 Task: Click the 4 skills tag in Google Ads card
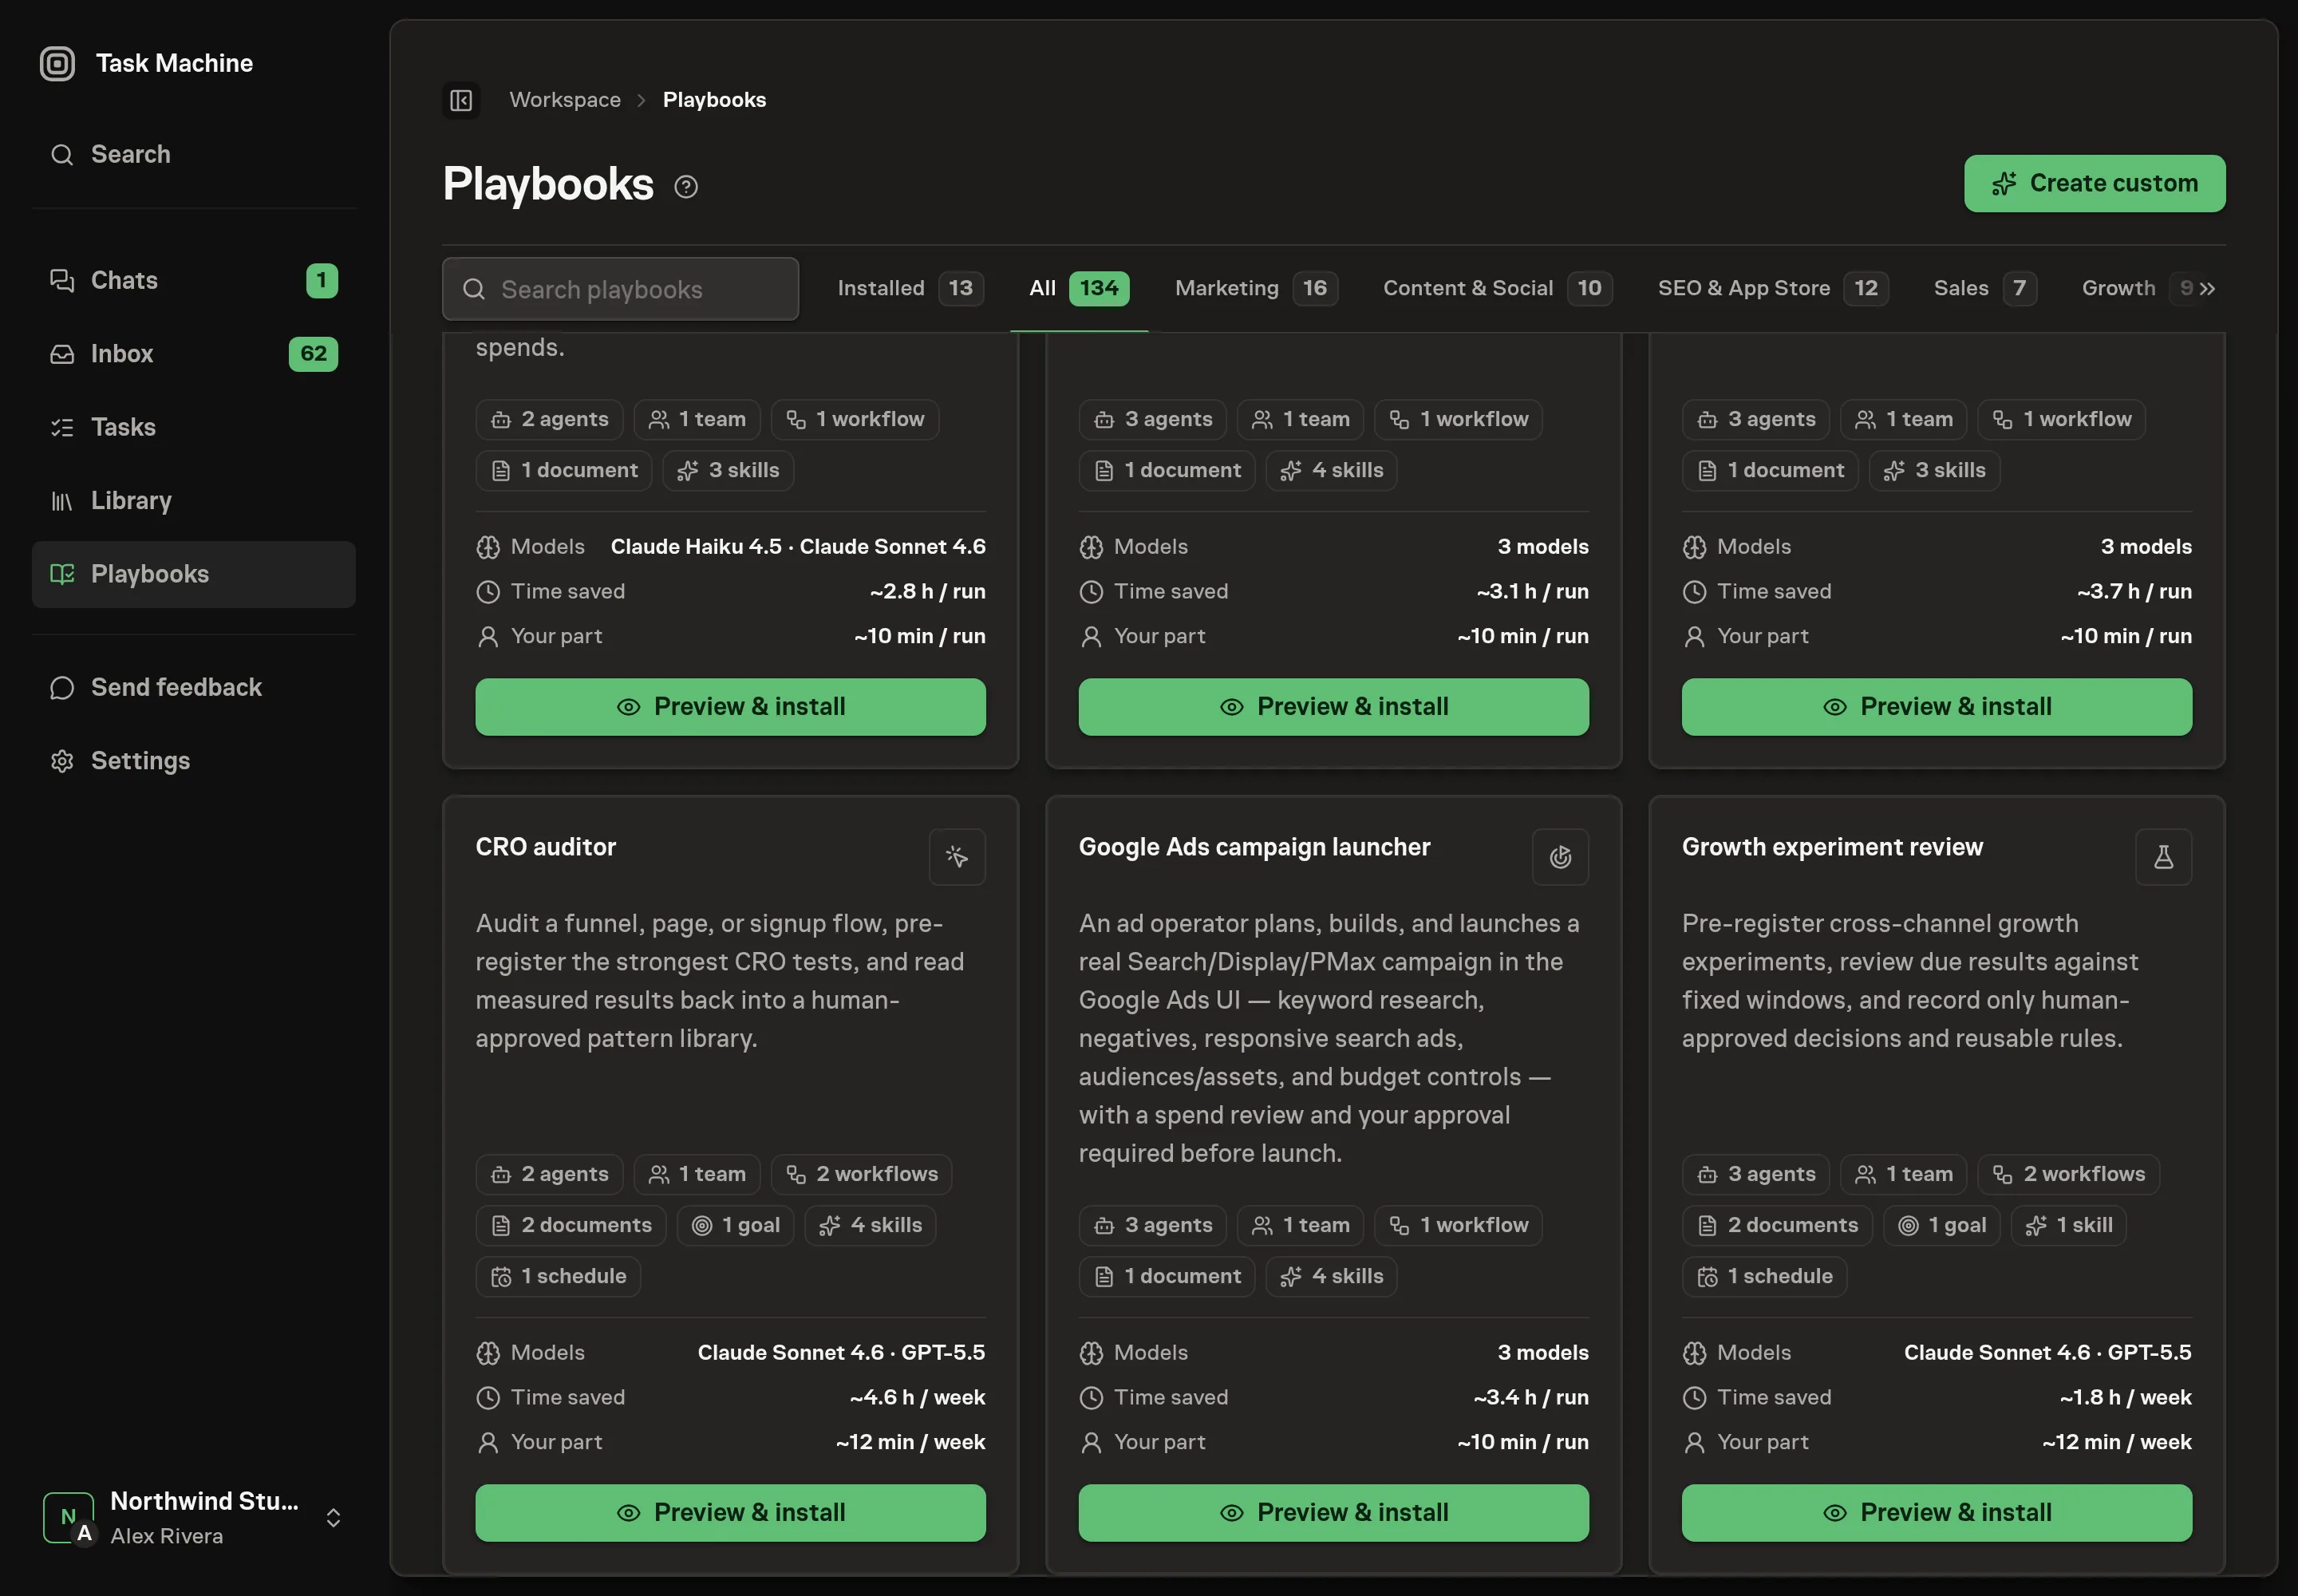[1331, 1277]
